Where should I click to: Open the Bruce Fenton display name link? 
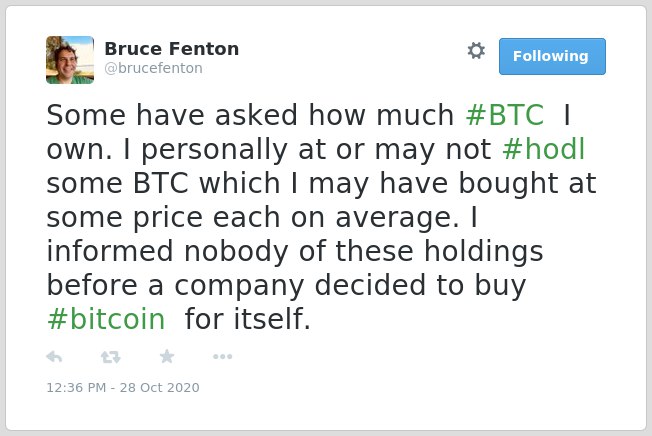172,49
